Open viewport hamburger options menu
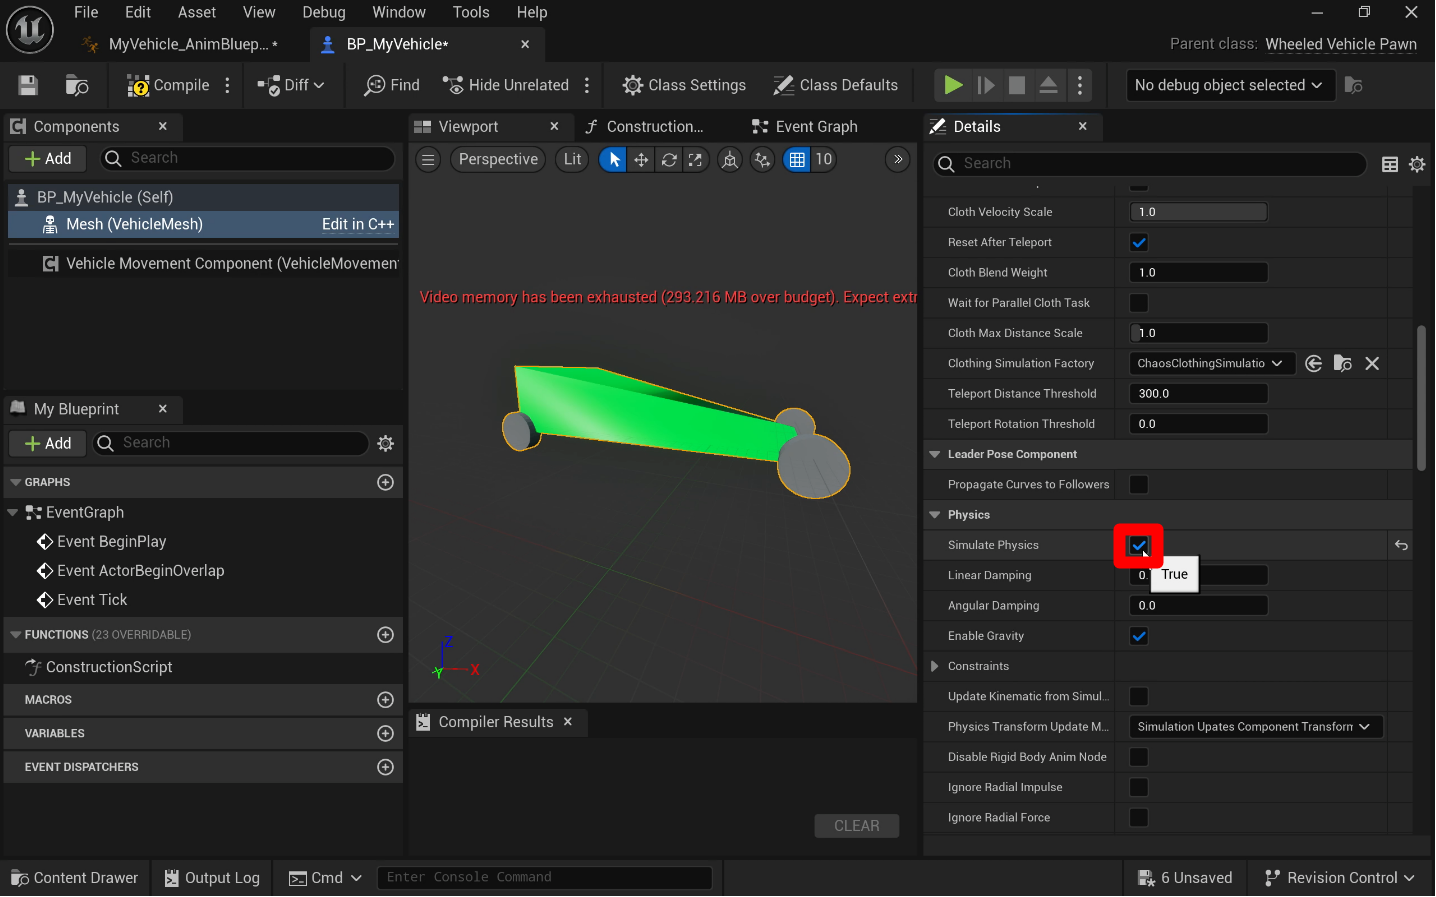This screenshot has height=897, width=1436. click(x=428, y=159)
